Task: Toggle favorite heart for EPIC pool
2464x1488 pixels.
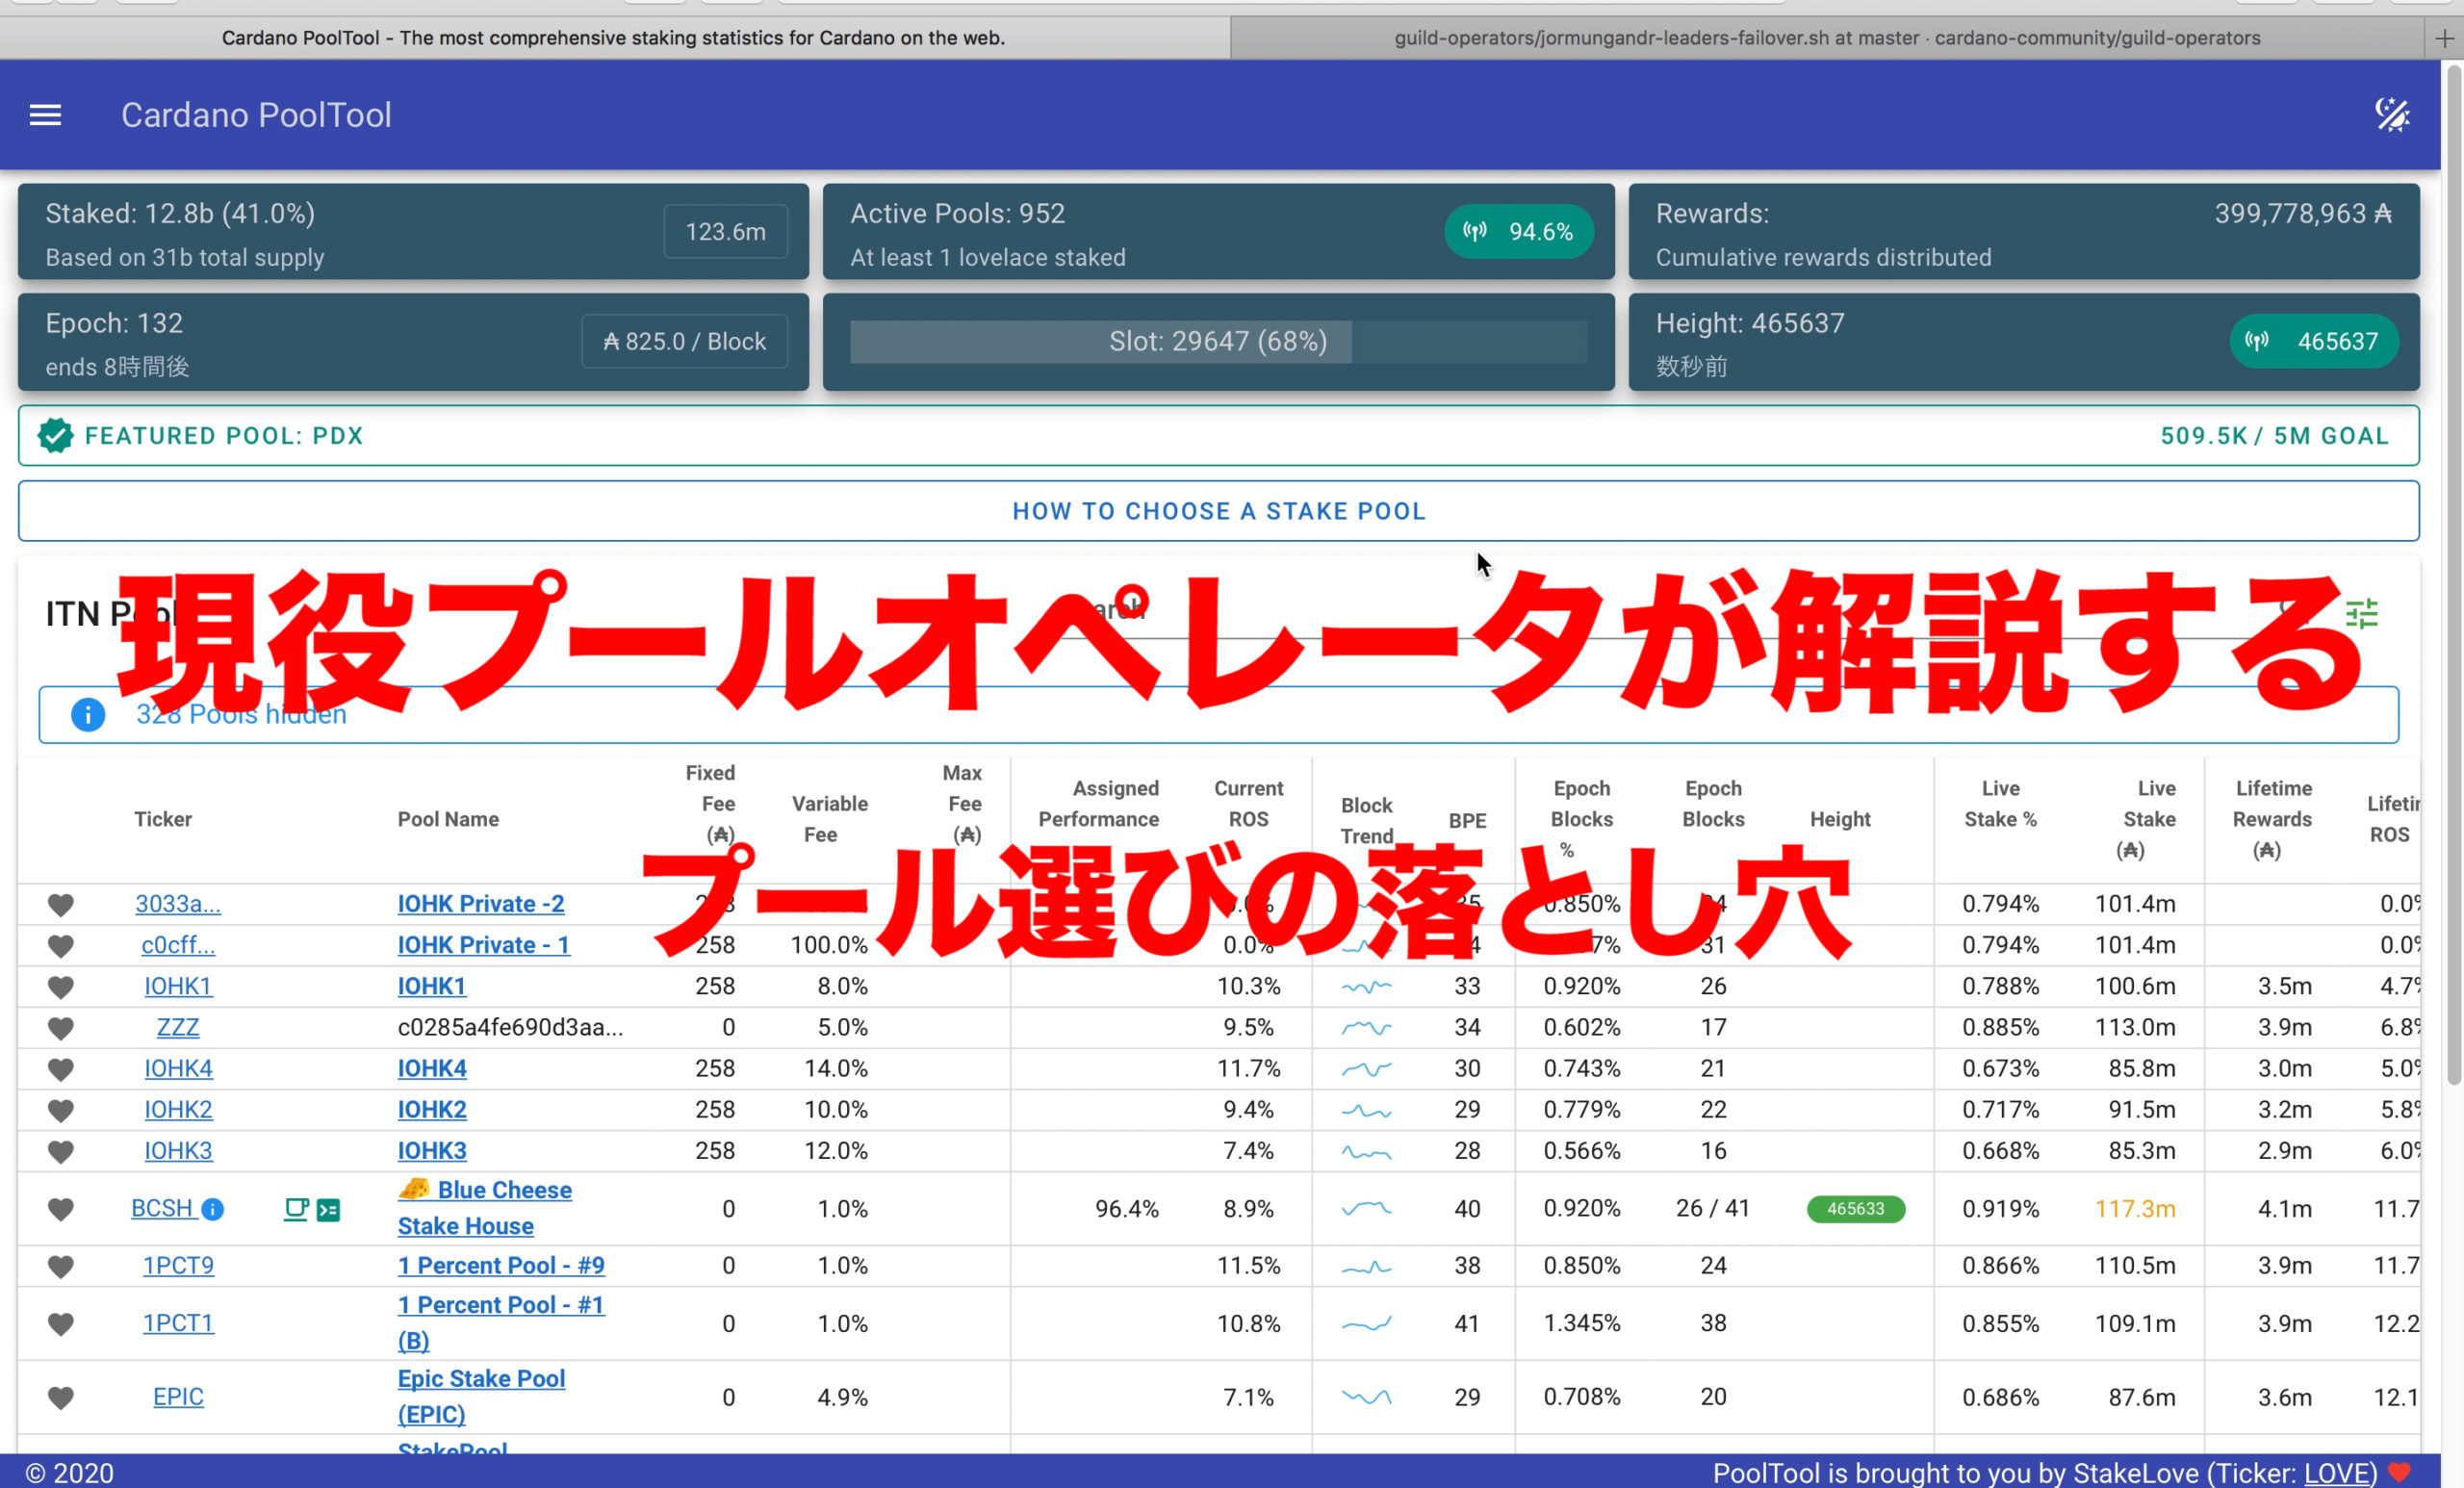Action: coord(61,1397)
